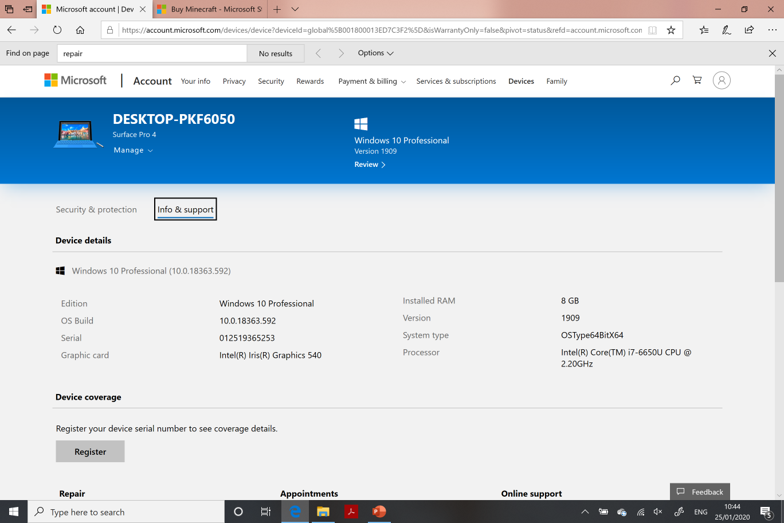784x523 pixels.
Task: Share this page icon
Action: pos(749,30)
